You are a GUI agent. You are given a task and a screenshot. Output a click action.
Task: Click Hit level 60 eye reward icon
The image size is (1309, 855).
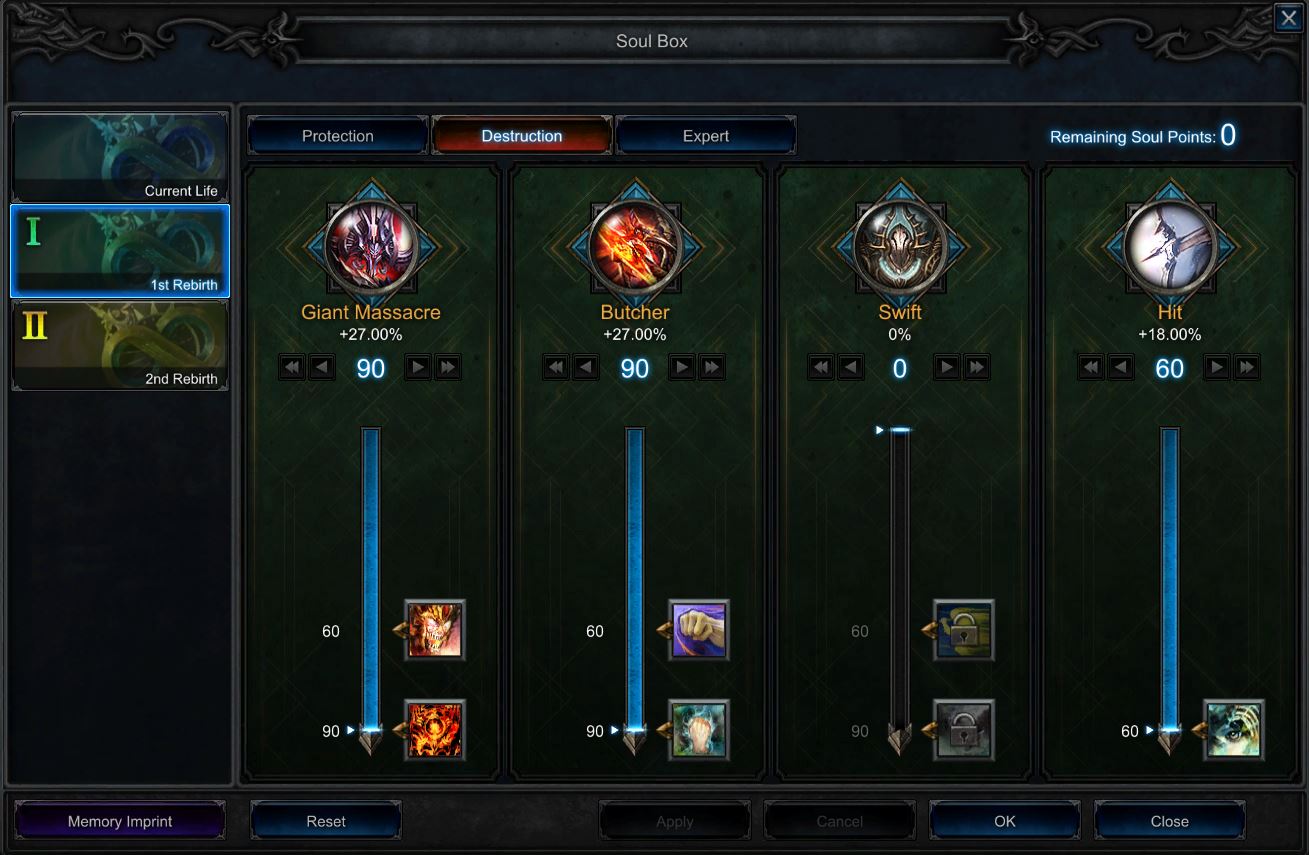(1234, 730)
